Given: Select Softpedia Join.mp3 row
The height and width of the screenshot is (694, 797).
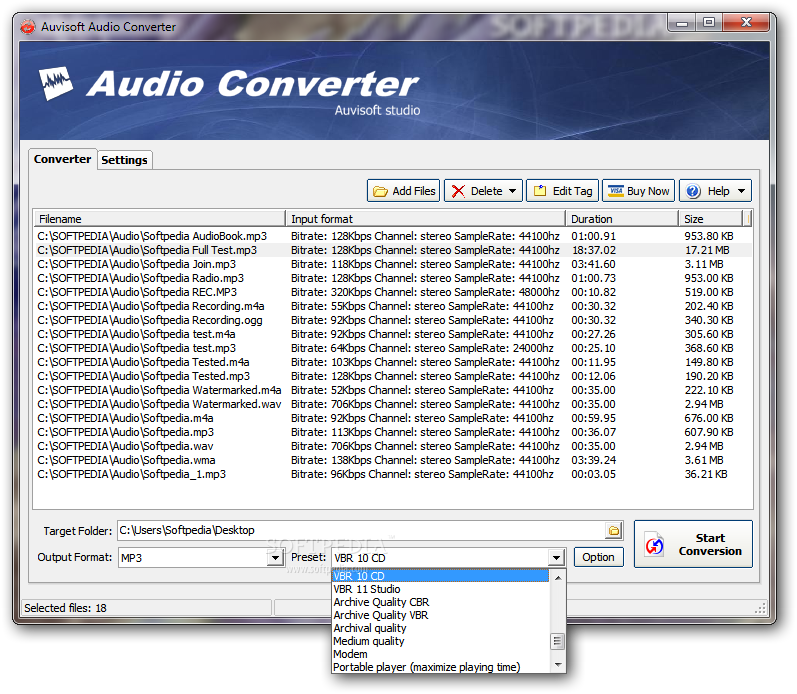Looking at the screenshot, I should point(392,264).
